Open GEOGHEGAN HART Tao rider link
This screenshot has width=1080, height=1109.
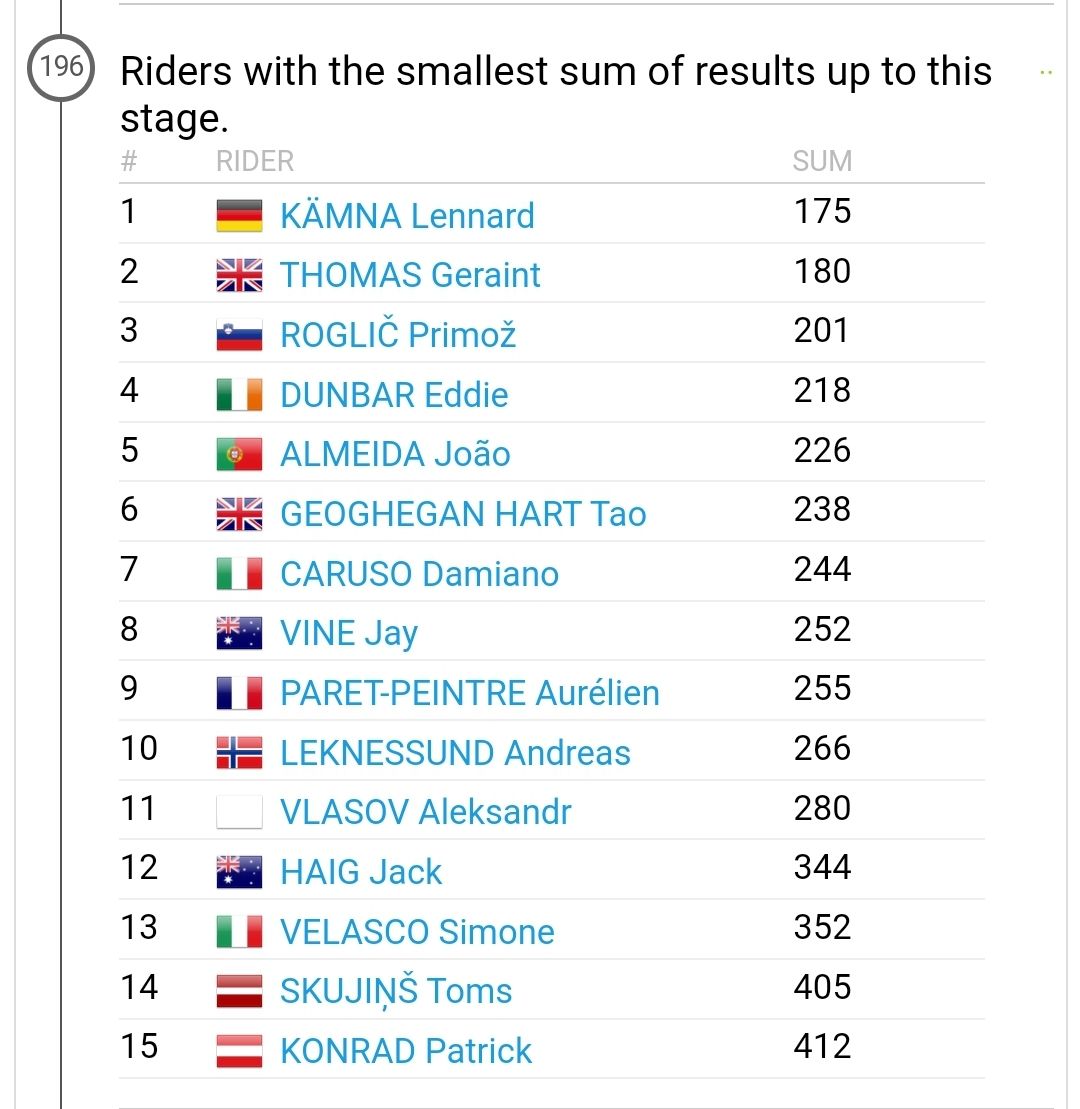point(463,514)
